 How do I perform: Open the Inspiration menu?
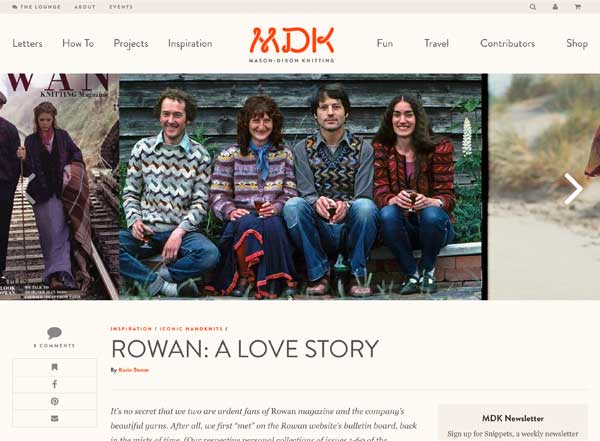click(x=190, y=44)
